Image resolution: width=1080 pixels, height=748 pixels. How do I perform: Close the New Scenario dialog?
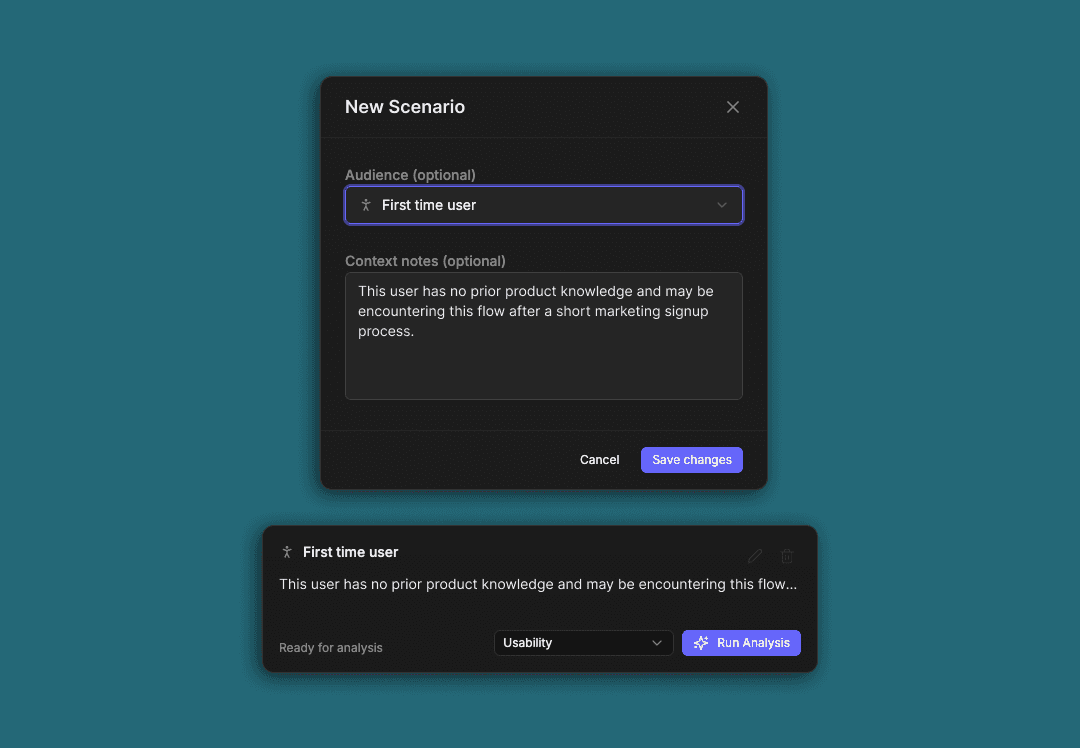point(732,107)
